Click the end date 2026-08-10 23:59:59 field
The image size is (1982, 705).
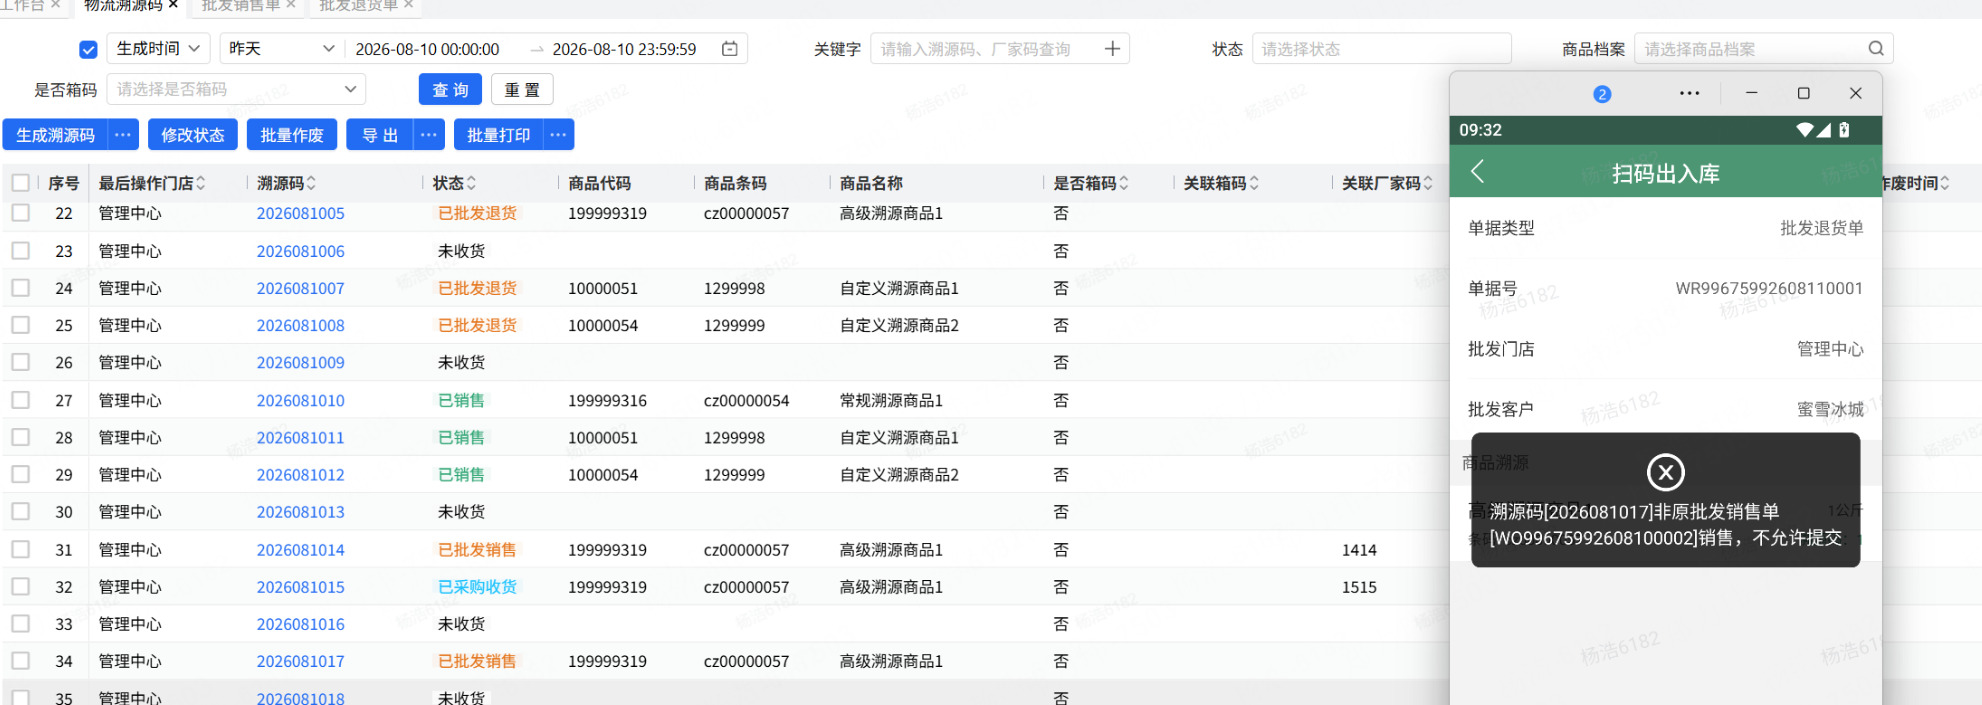(625, 49)
